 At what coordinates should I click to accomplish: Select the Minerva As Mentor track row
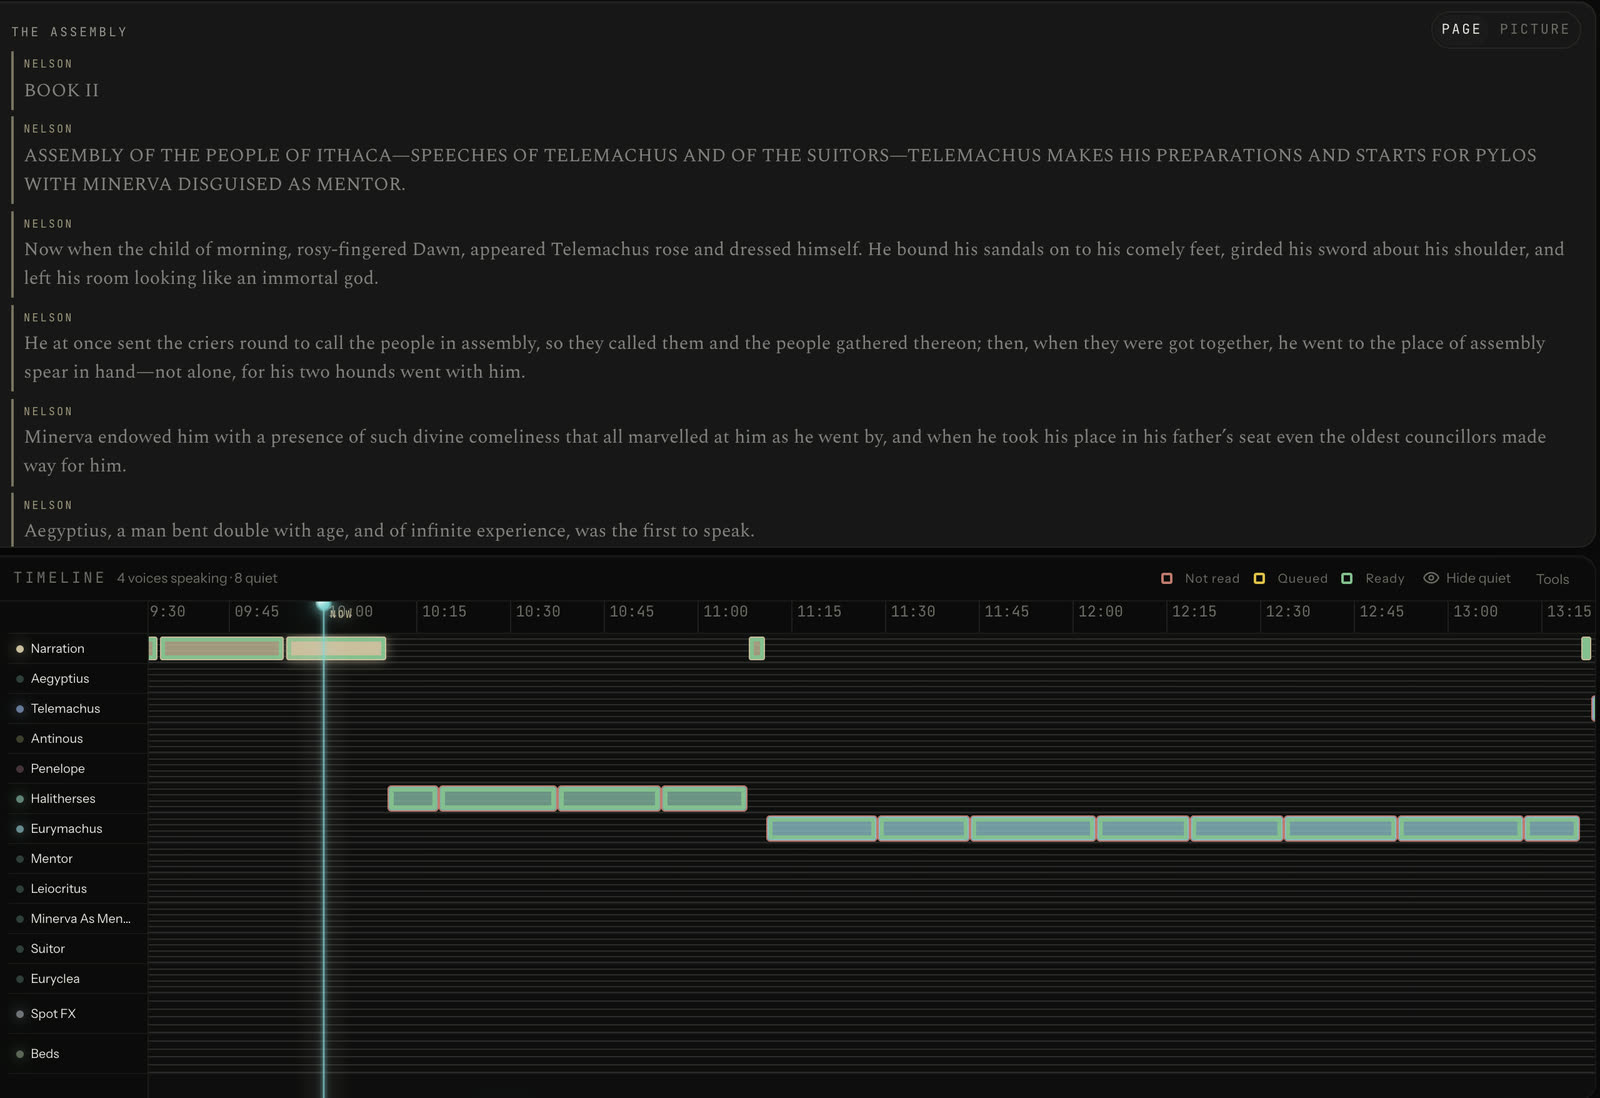click(x=78, y=918)
